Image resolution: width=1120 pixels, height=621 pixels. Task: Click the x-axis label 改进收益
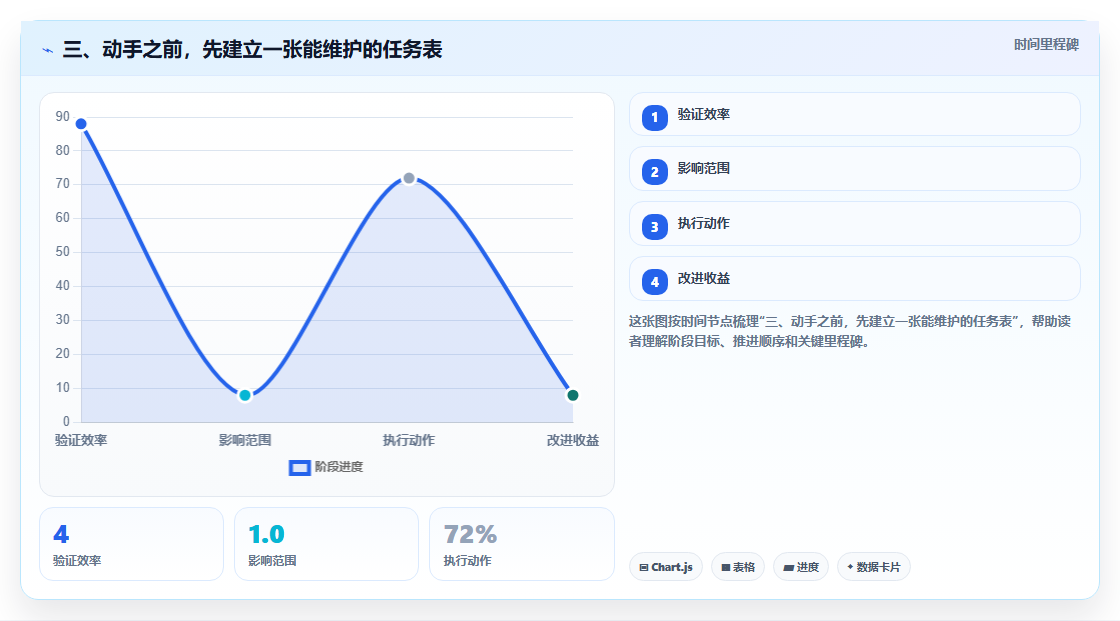(573, 440)
